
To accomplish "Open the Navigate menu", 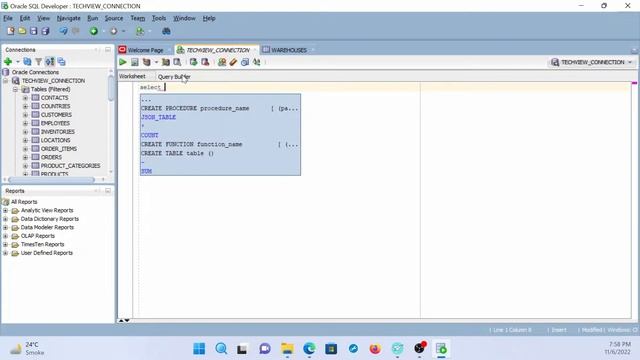I will (x=69, y=18).
